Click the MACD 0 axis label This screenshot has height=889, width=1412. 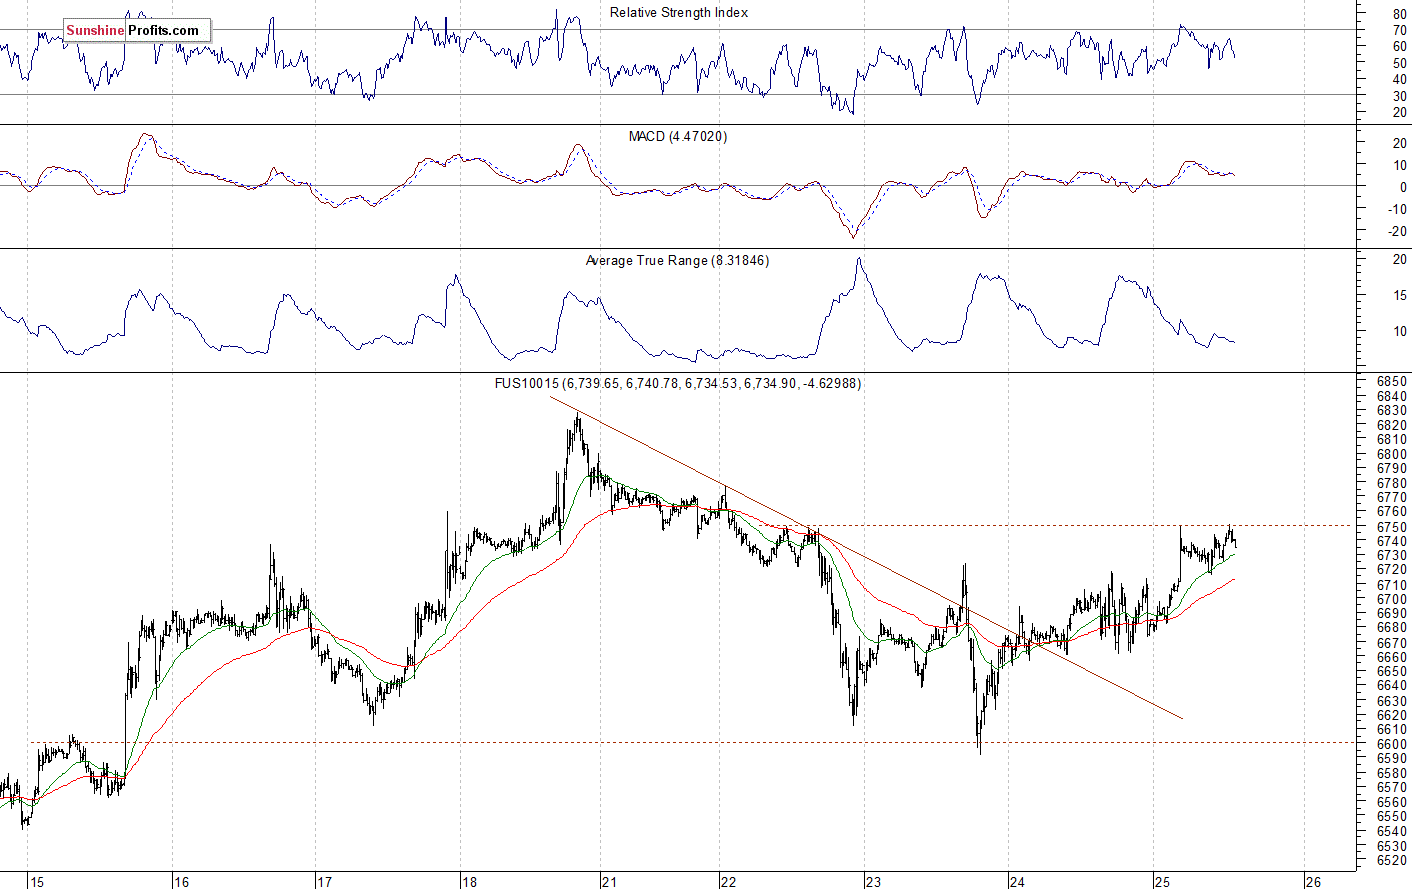1404,187
